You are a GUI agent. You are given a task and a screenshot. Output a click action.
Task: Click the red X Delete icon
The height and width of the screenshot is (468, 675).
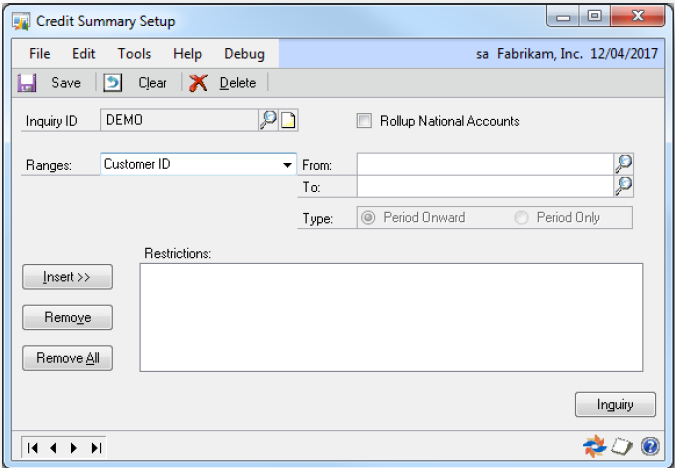point(198,83)
